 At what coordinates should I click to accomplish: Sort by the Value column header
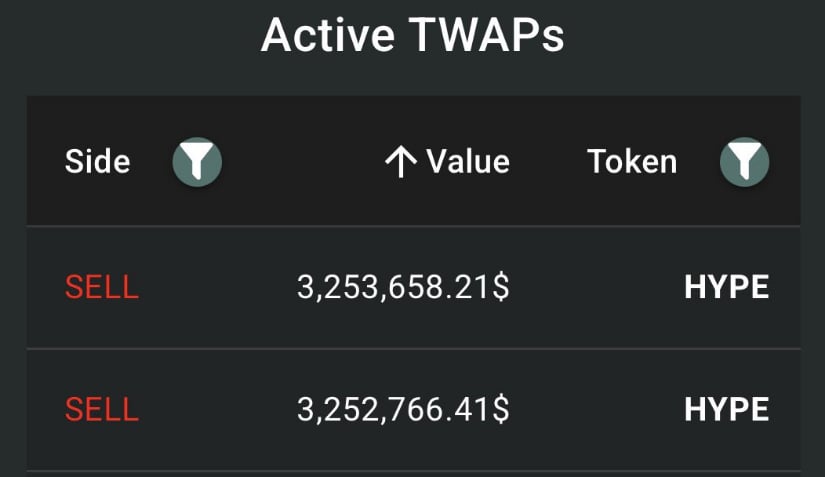(468, 161)
